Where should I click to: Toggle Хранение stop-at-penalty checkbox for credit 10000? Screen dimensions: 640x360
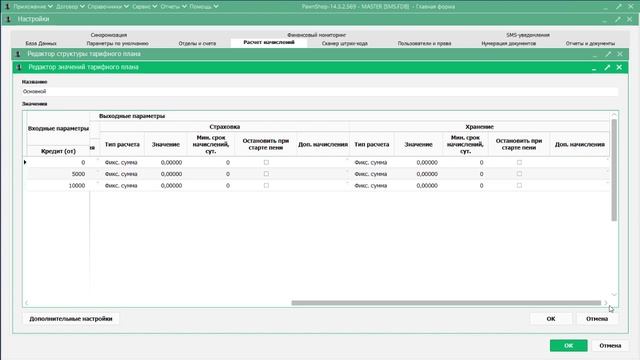click(519, 185)
